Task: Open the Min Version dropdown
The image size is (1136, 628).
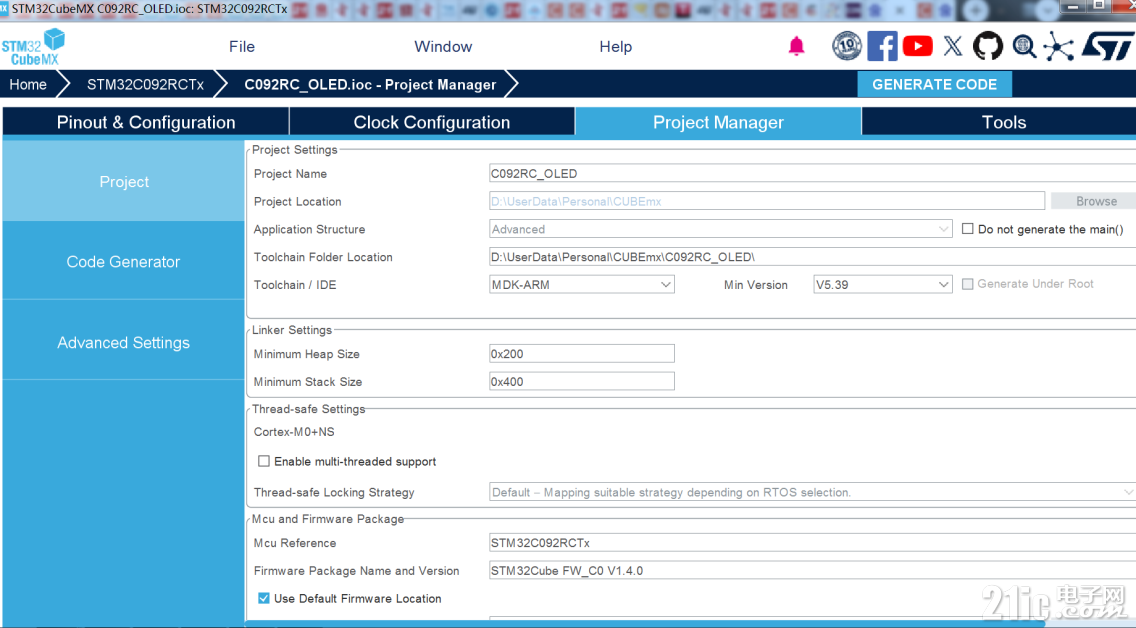Action: click(x=882, y=285)
